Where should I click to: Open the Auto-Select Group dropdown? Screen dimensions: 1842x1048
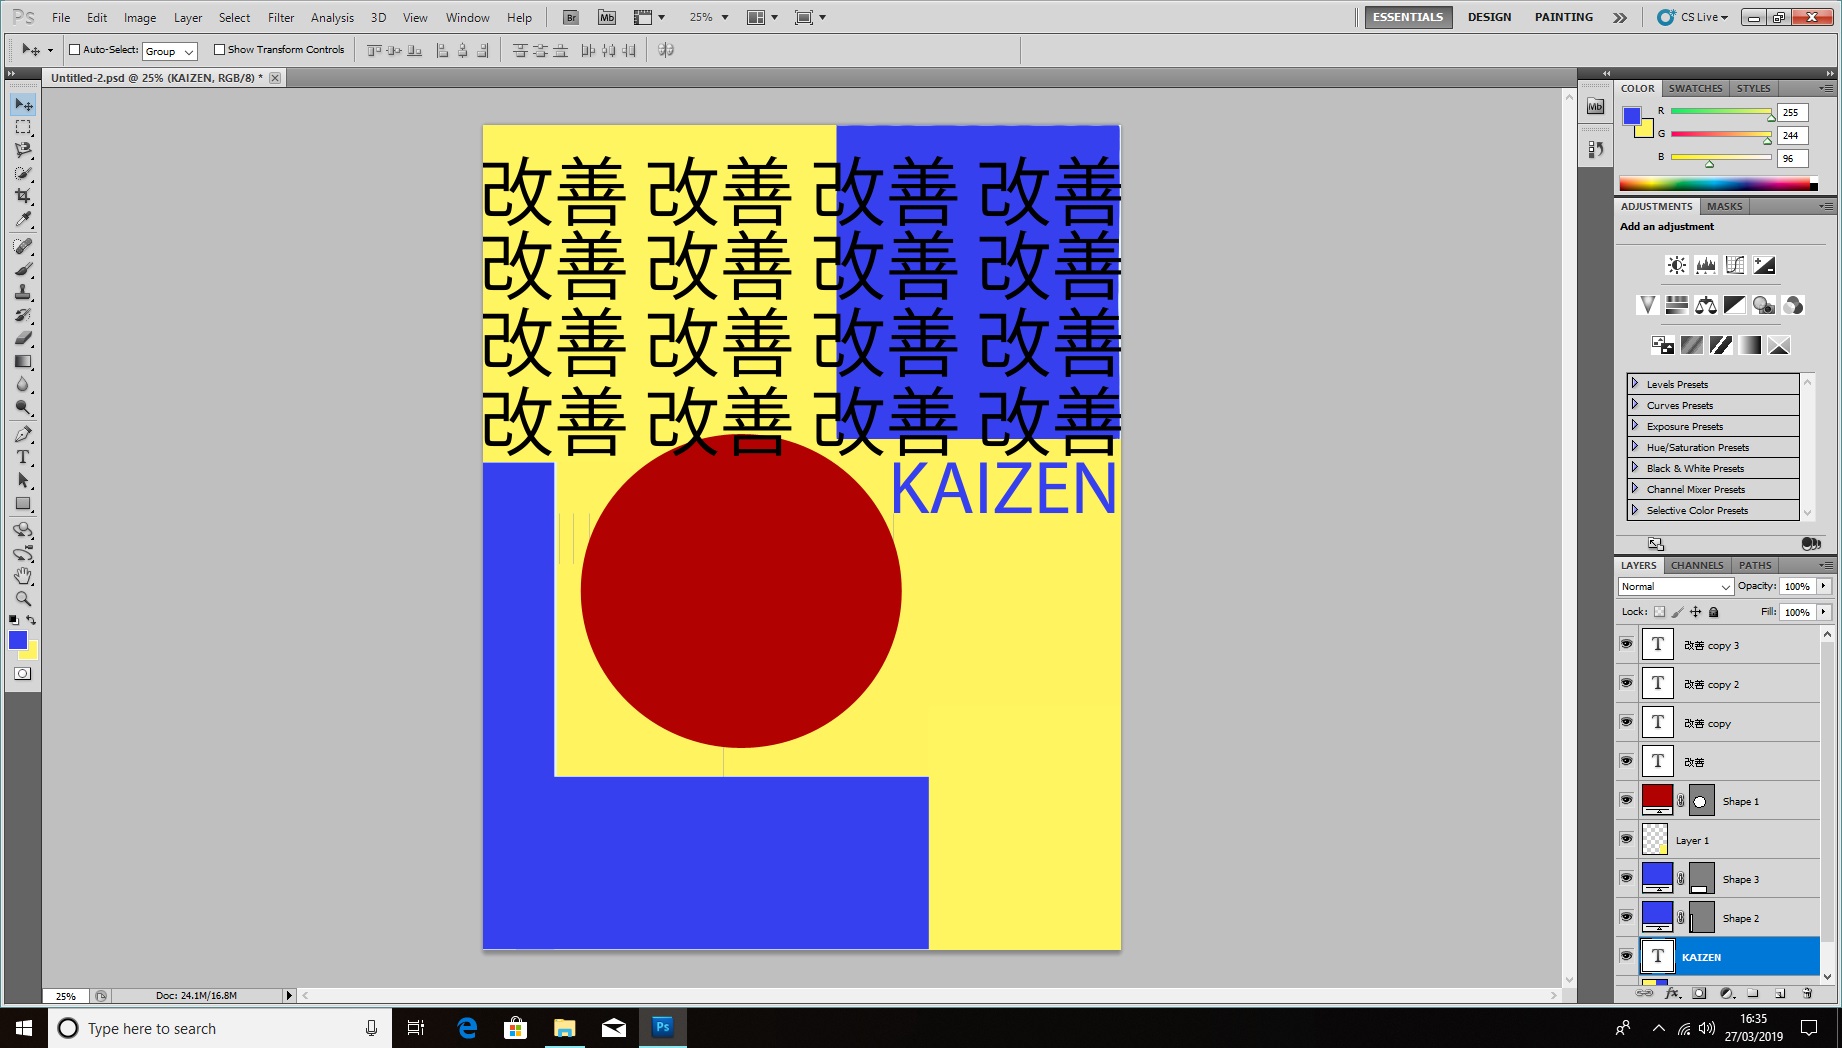170,51
